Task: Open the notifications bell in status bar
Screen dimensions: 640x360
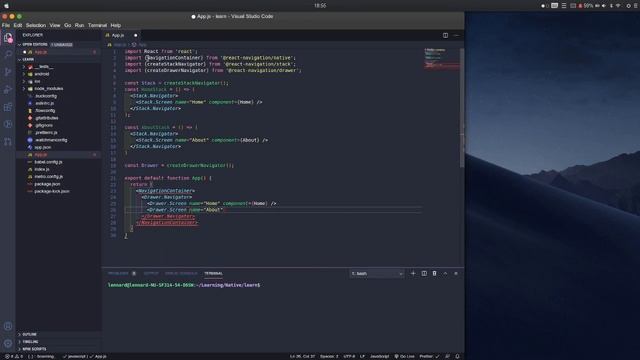Action: click(x=458, y=356)
